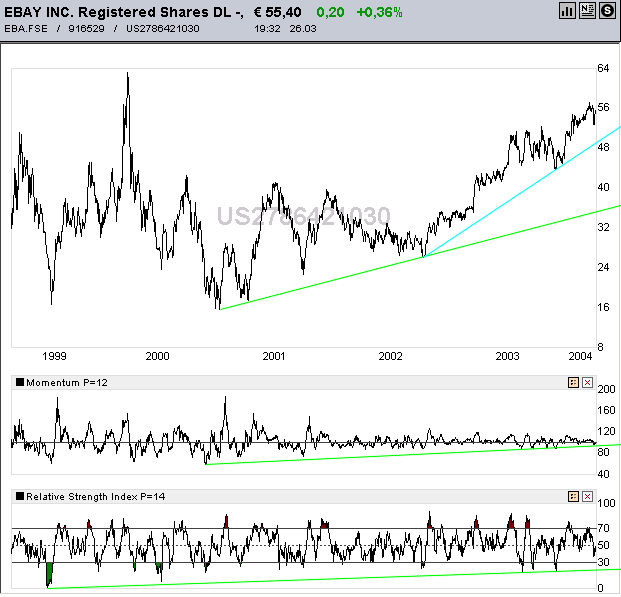Click the 2000 year label on the time axis
Image resolution: width=621 pixels, height=597 pixels.
point(157,356)
